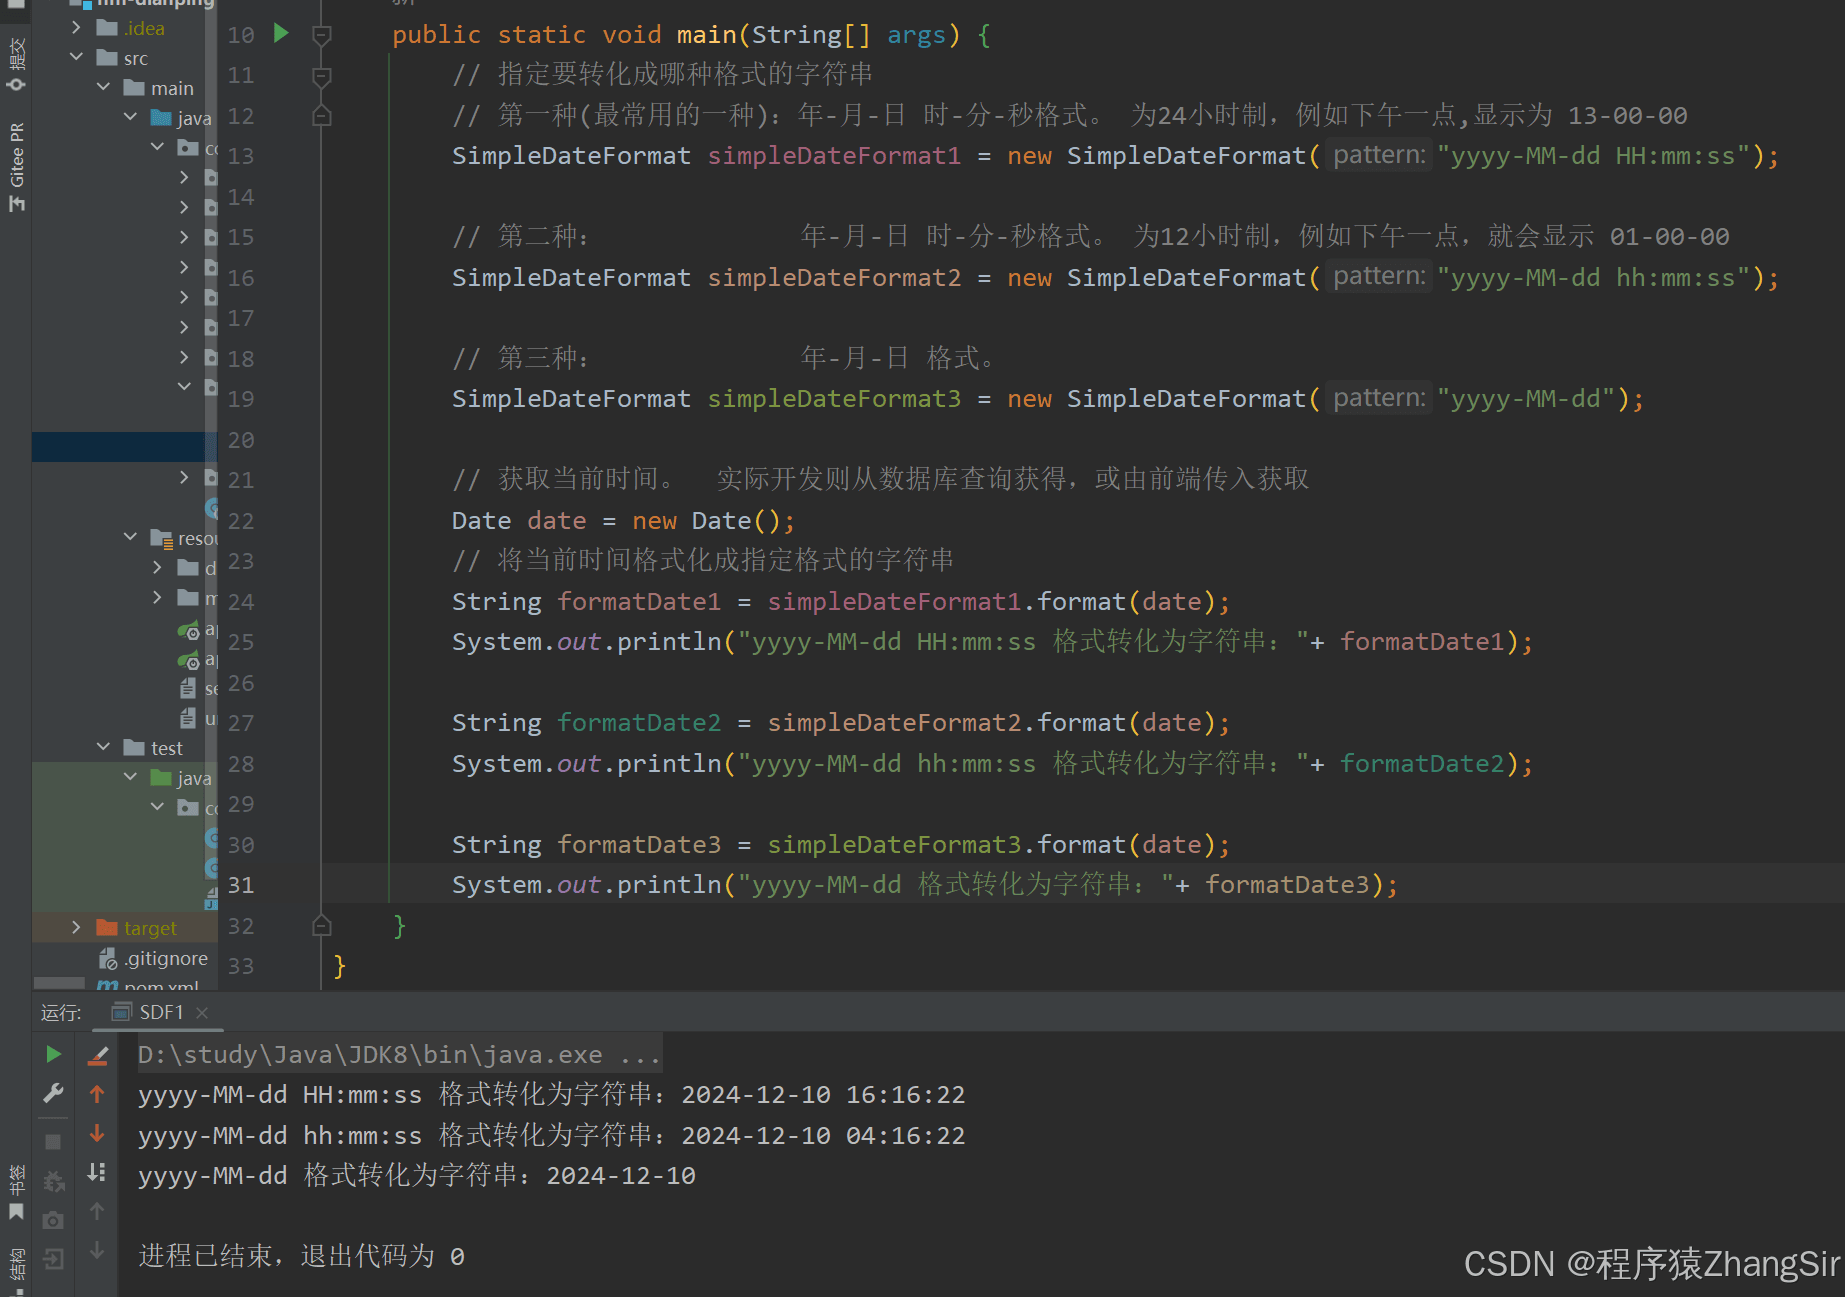Open run configuration via the wrench icon
The width and height of the screenshot is (1845, 1297).
pos(54,1093)
